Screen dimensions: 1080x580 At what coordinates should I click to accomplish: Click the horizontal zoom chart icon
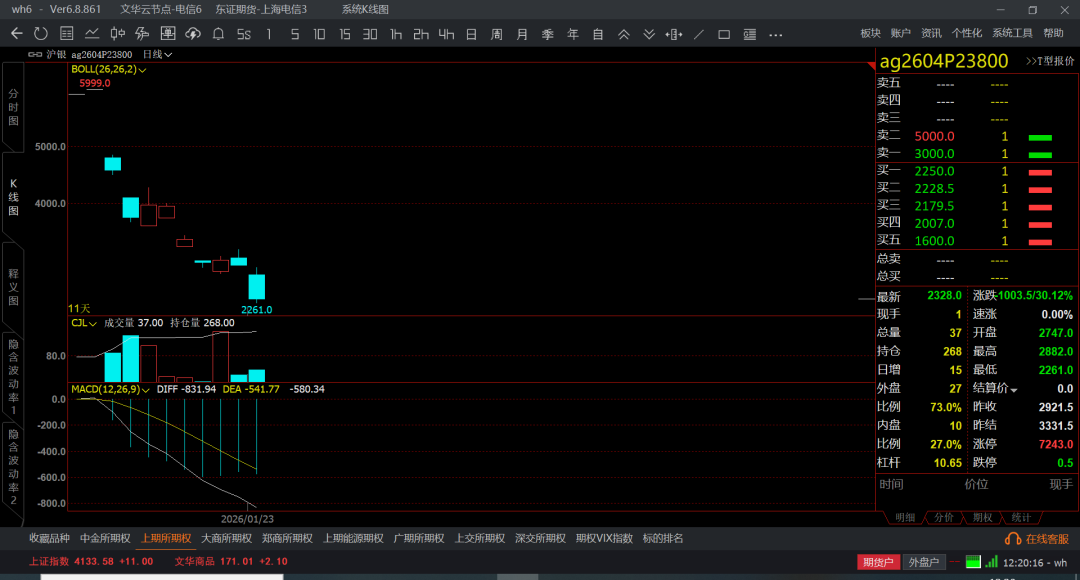click(x=674, y=34)
